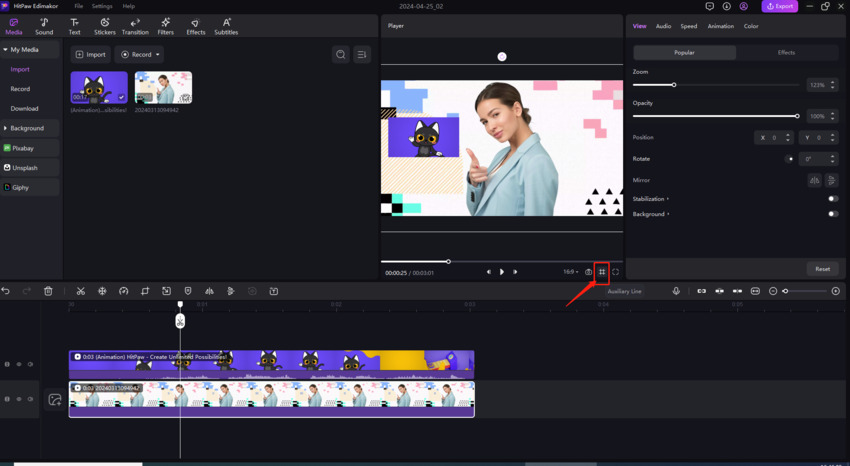Switch to the Animation tab
850x466 pixels.
tap(720, 26)
